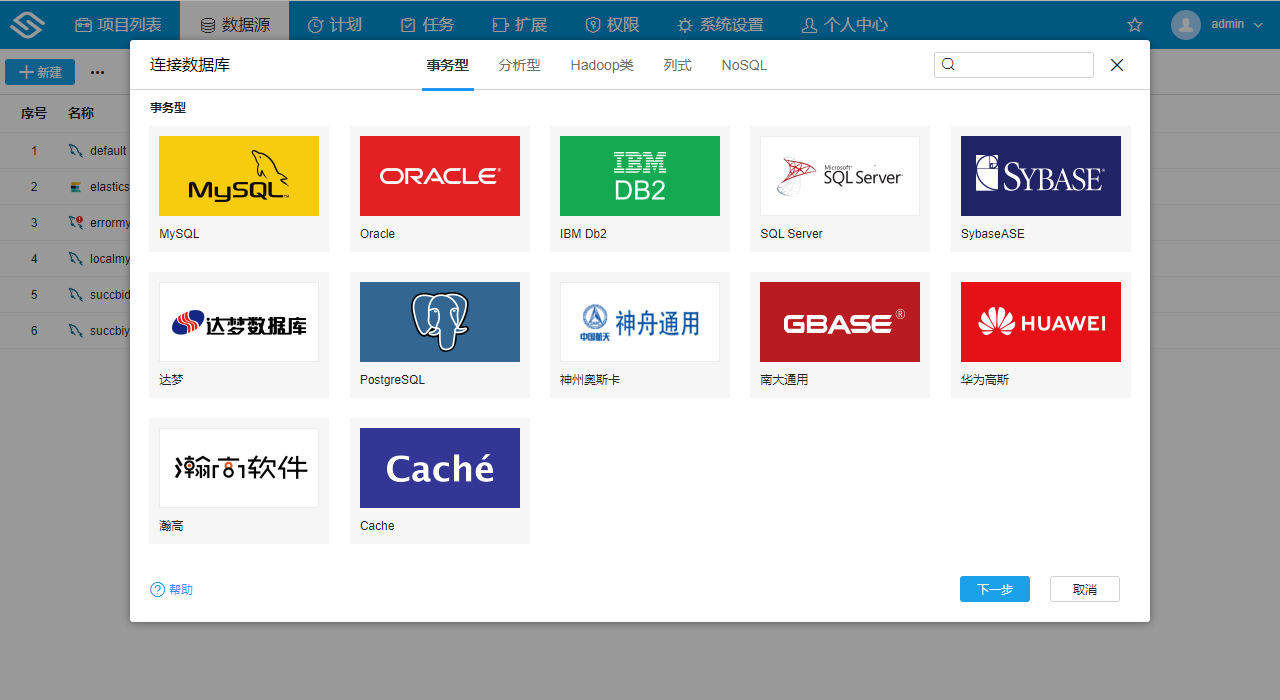Select the SQL Server logo
This screenshot has width=1280, height=700.
(x=840, y=176)
